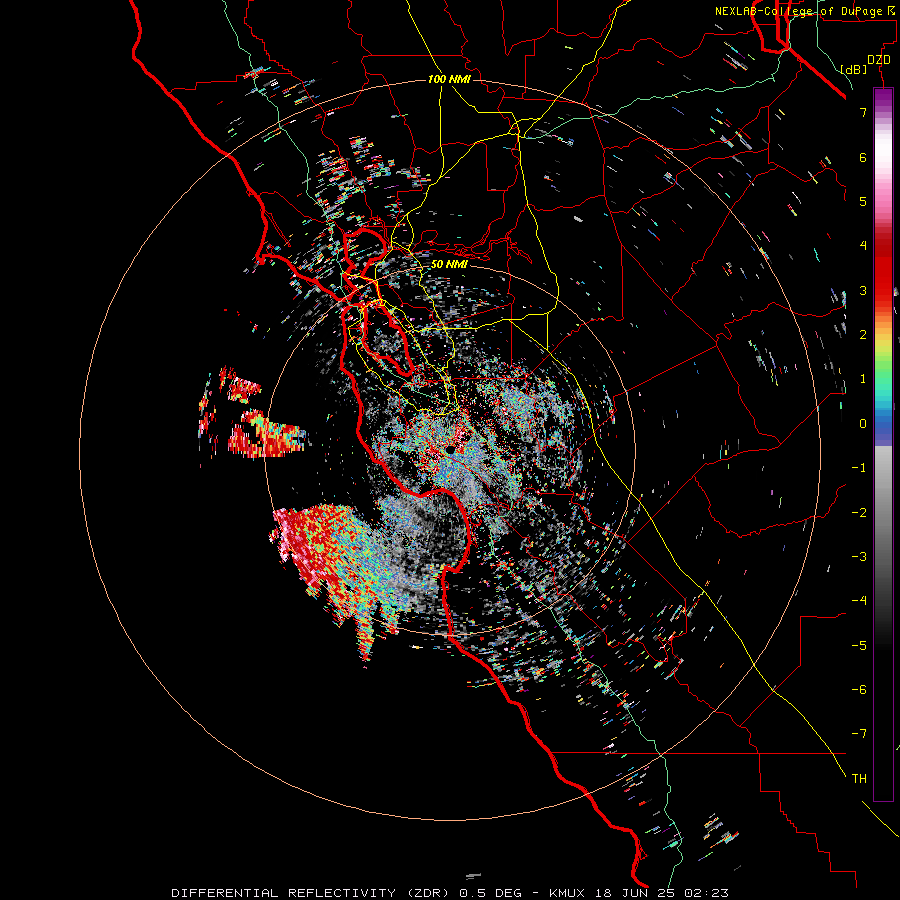The width and height of the screenshot is (900, 900).
Task: Click the "0" value on the color scale
Action: 863,424
